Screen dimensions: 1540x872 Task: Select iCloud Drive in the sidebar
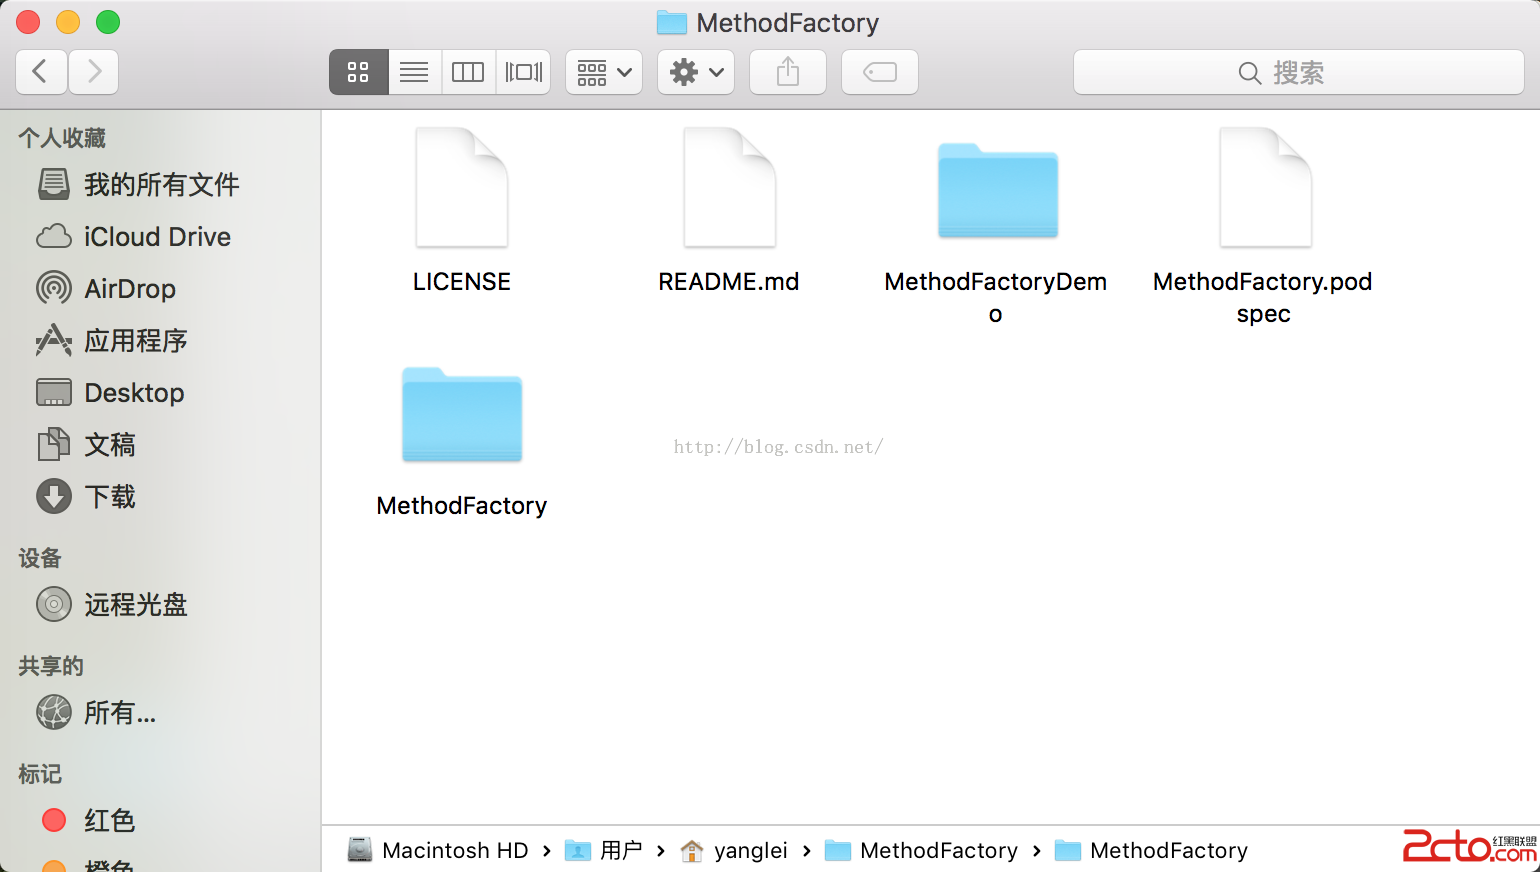click(156, 237)
